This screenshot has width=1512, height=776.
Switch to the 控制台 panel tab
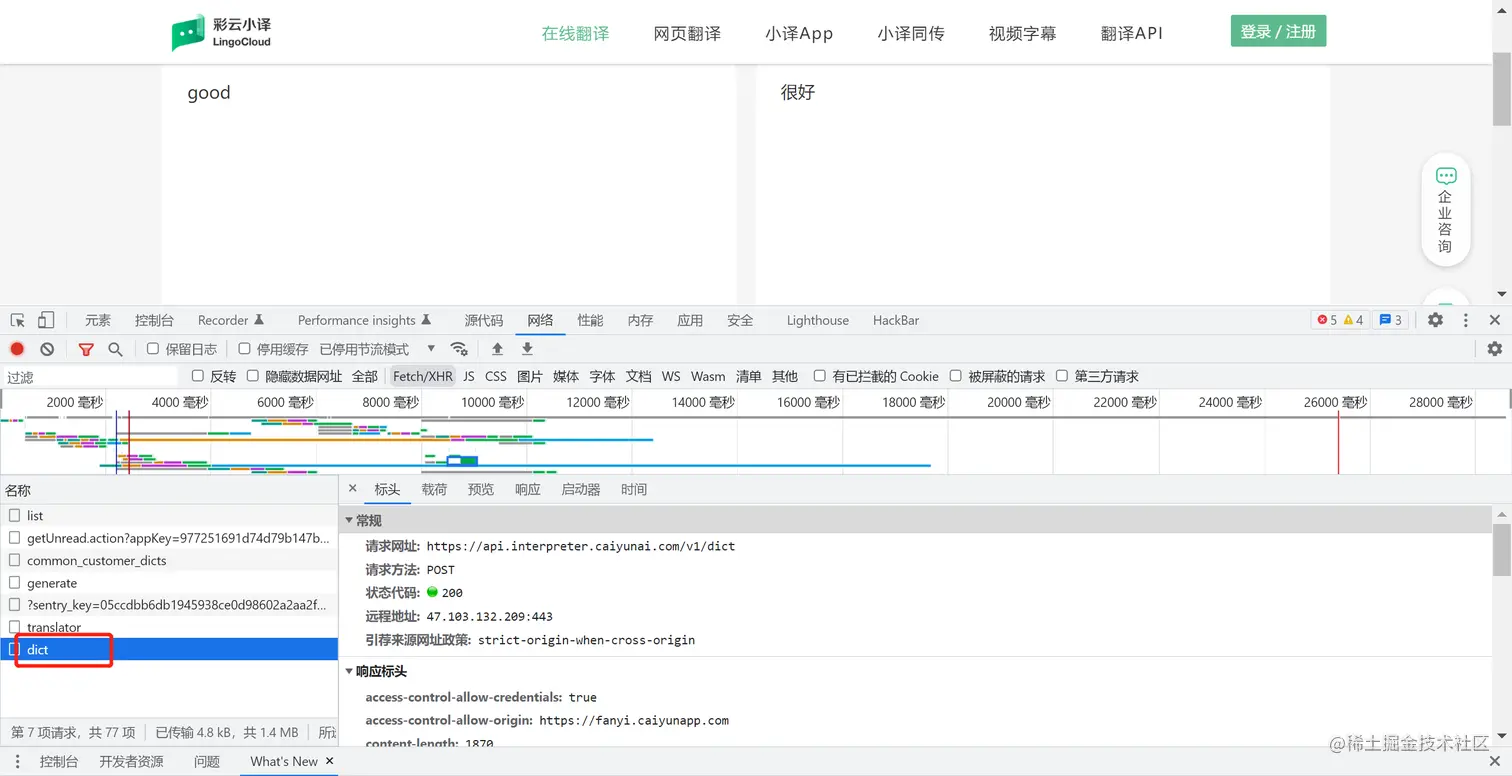tap(154, 320)
